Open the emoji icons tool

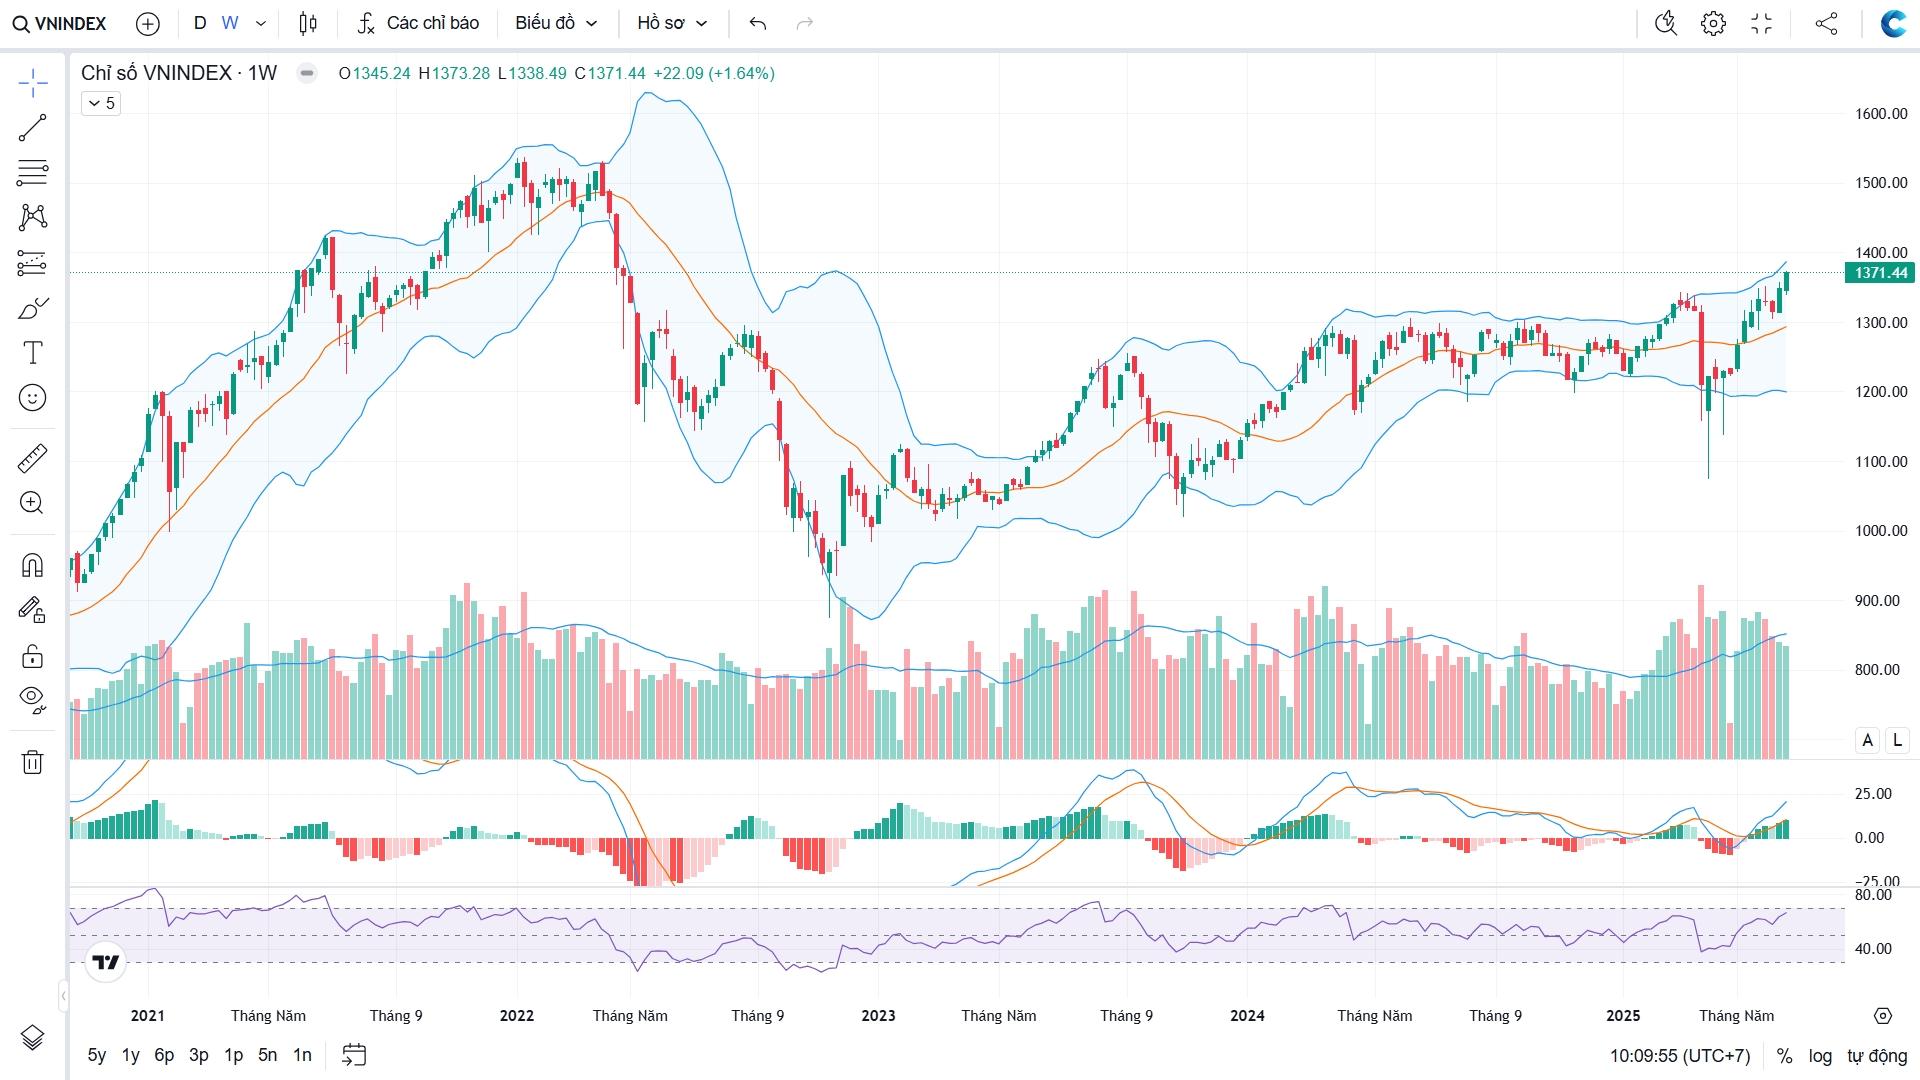pyautogui.click(x=32, y=398)
